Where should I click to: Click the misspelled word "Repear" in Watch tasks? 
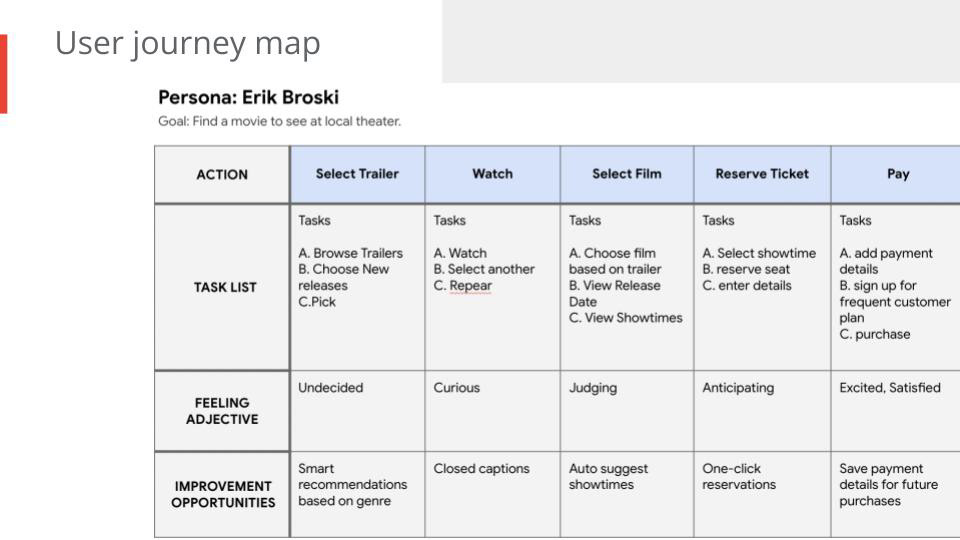tap(470, 286)
